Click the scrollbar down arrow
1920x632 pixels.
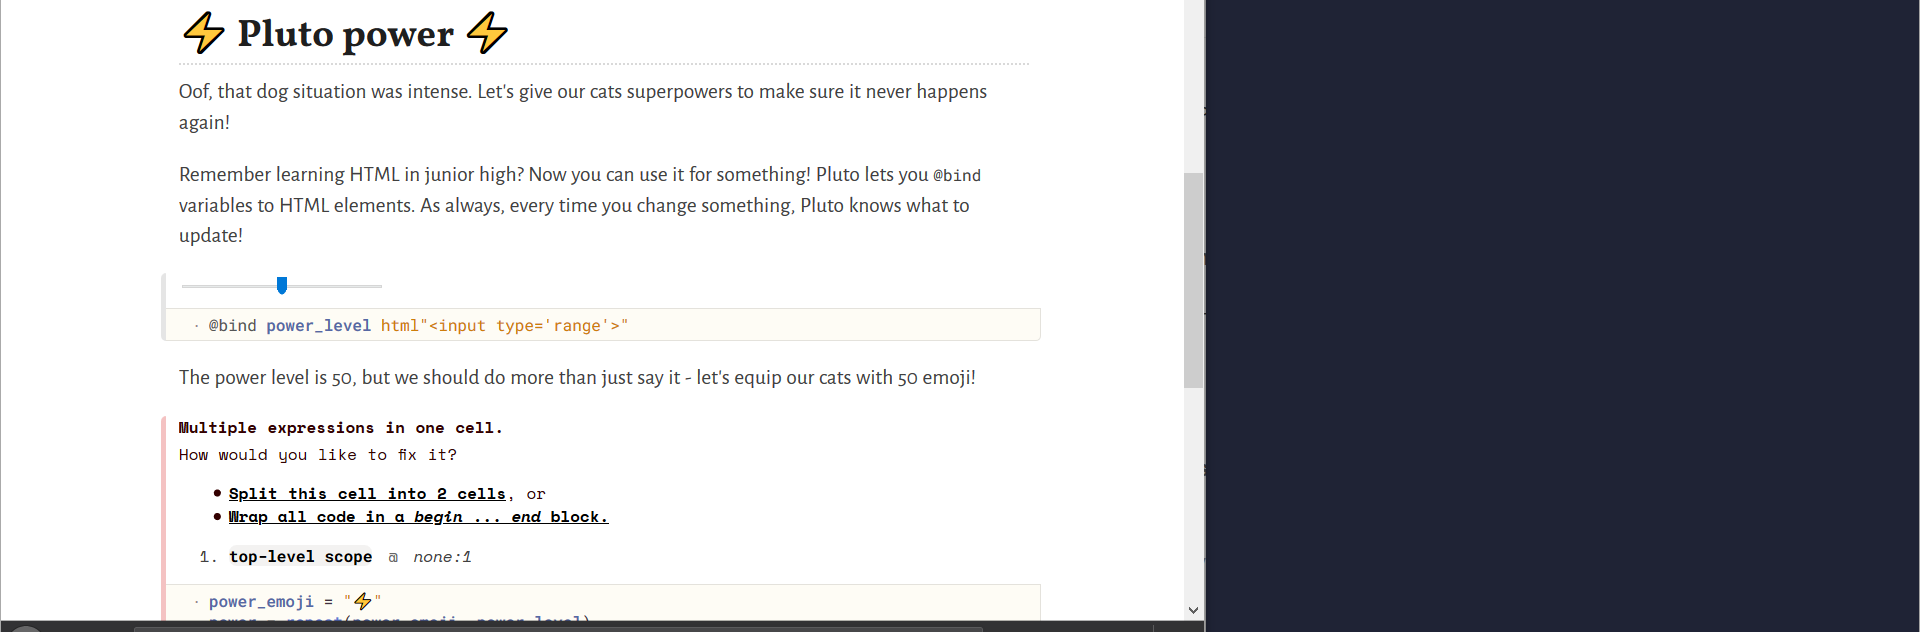coord(1193,610)
